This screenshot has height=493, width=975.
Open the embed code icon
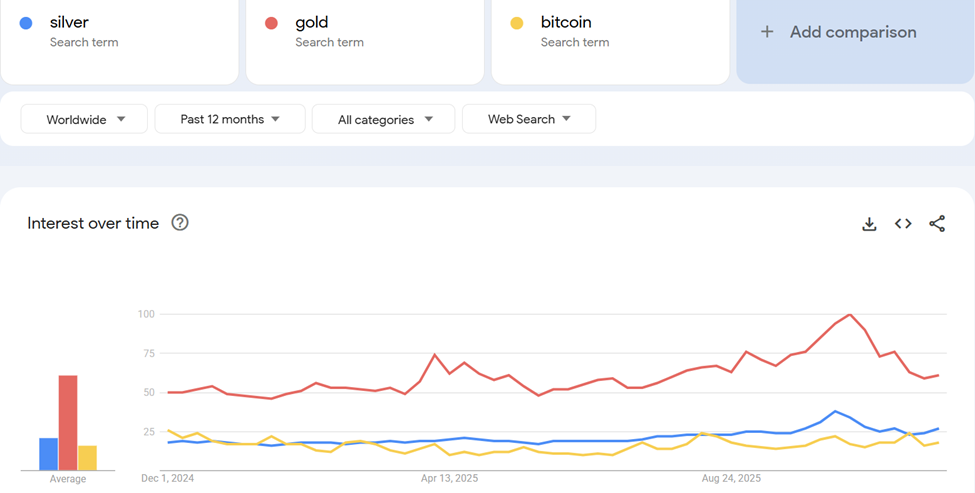click(x=903, y=224)
